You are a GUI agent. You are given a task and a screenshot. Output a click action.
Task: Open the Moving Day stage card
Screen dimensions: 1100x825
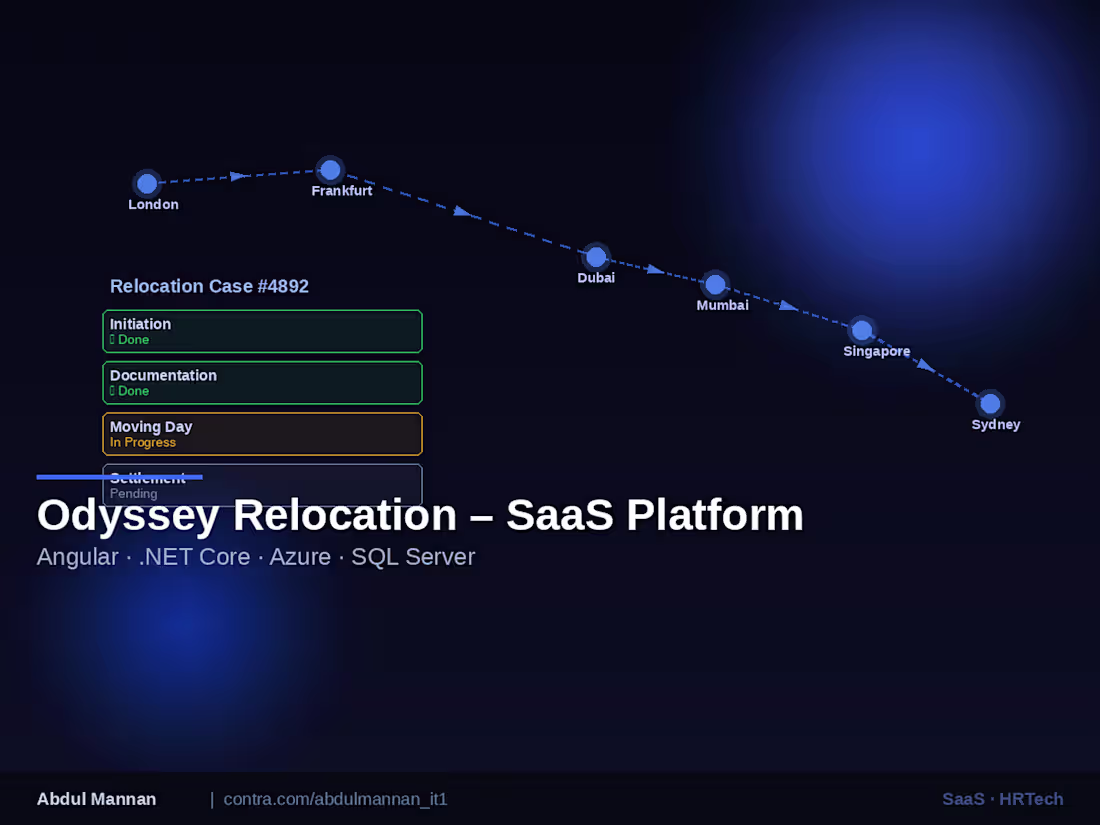click(x=262, y=434)
